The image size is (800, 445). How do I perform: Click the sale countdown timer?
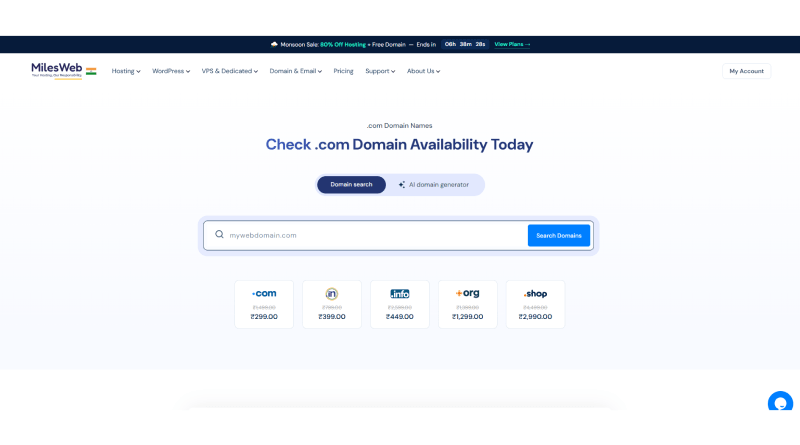click(x=465, y=44)
